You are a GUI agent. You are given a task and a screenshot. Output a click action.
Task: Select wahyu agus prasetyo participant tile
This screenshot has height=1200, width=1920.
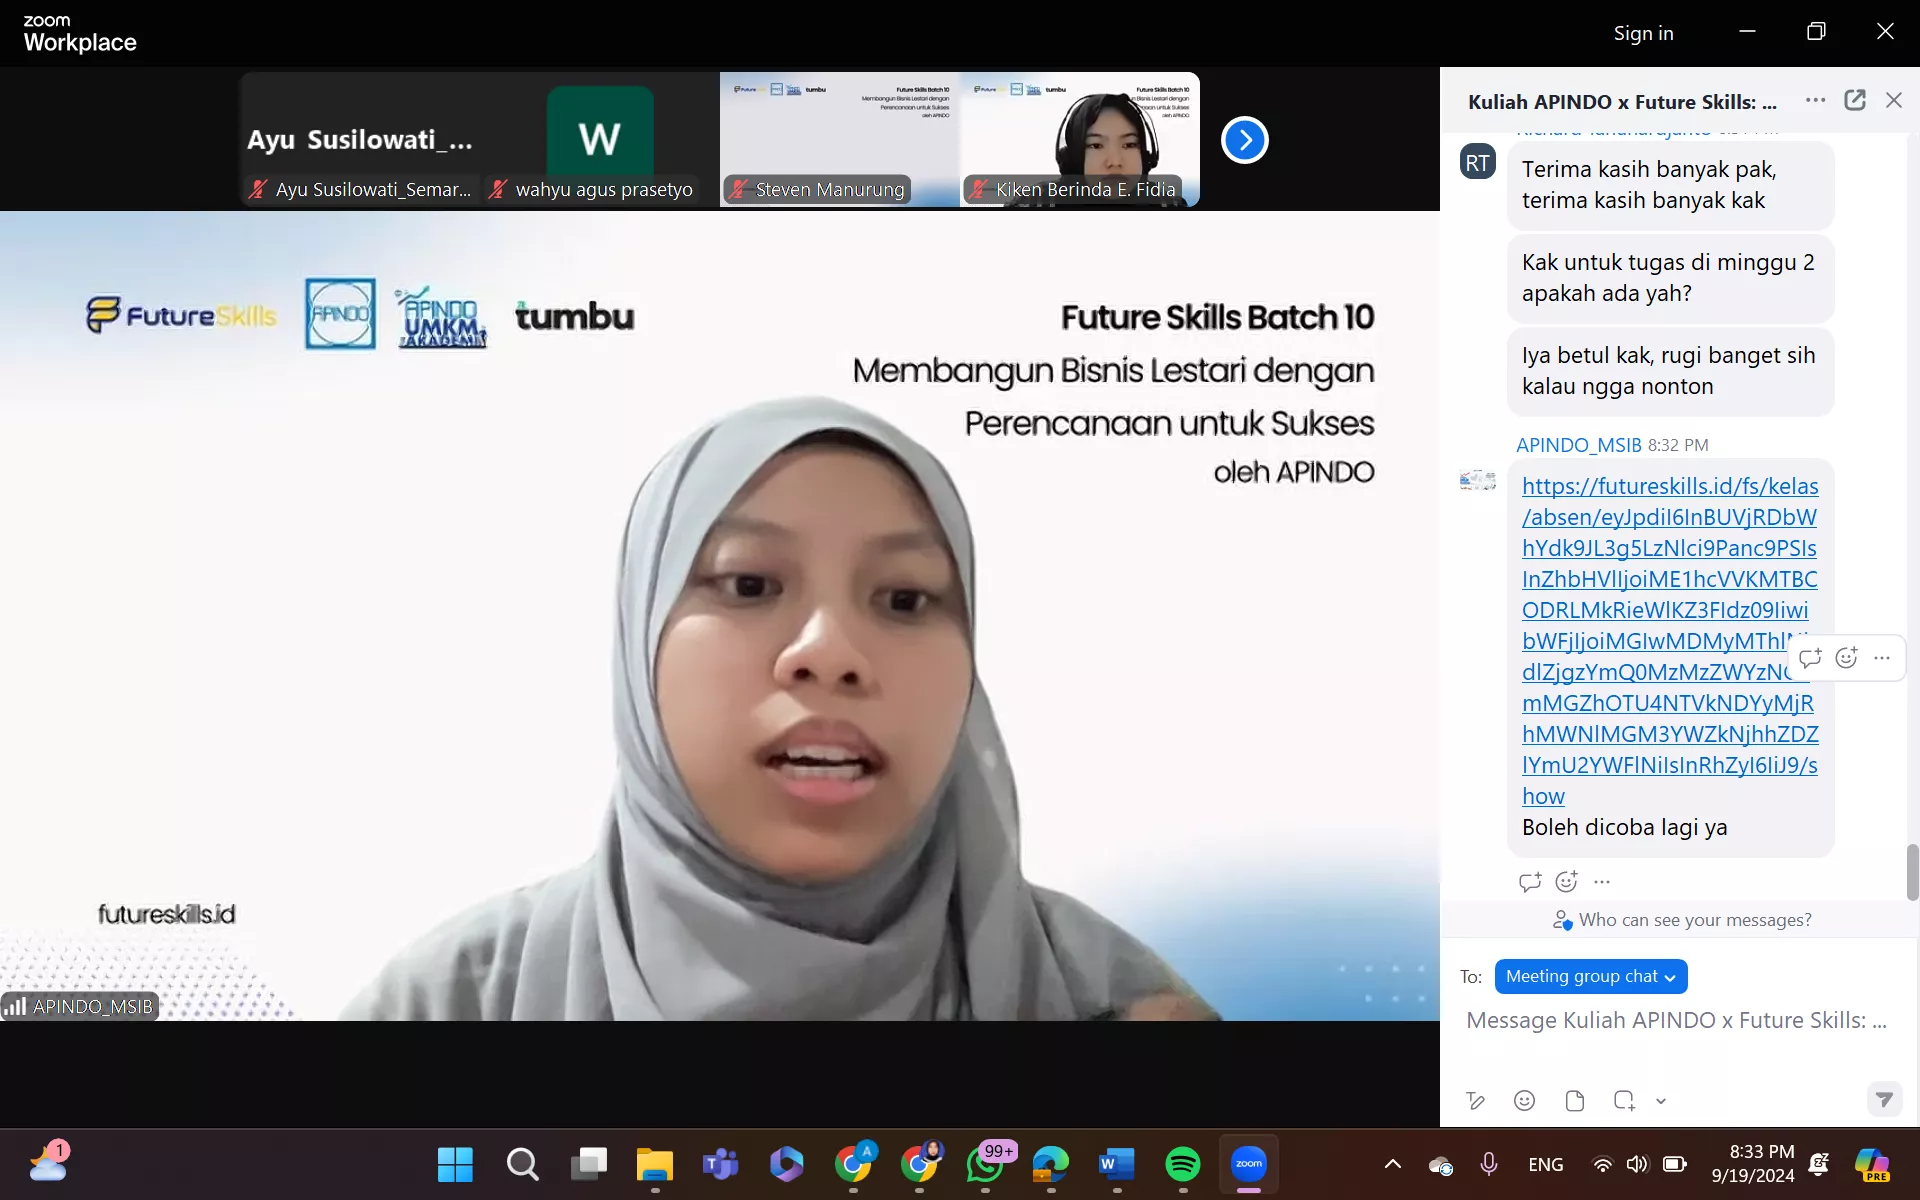pyautogui.click(x=600, y=139)
